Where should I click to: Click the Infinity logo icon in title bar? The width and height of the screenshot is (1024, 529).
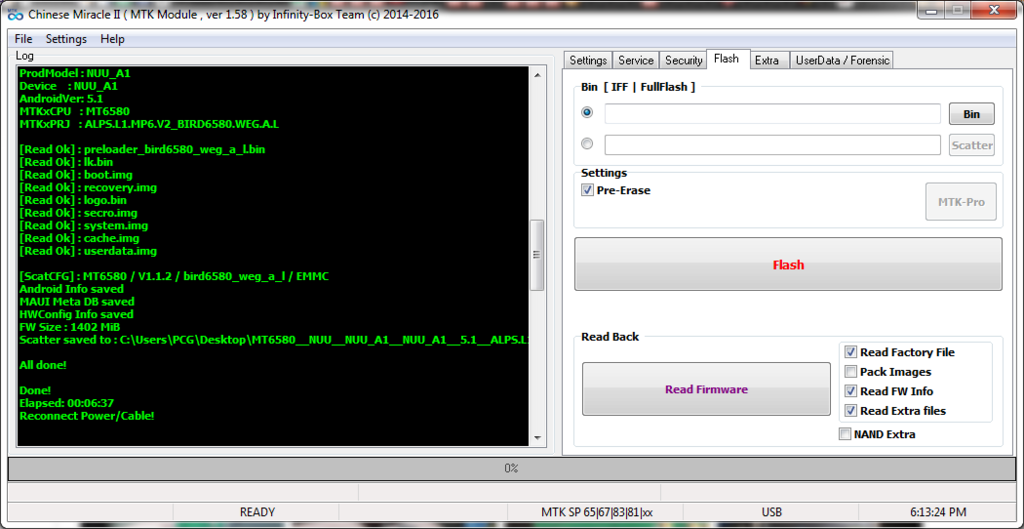(14, 14)
